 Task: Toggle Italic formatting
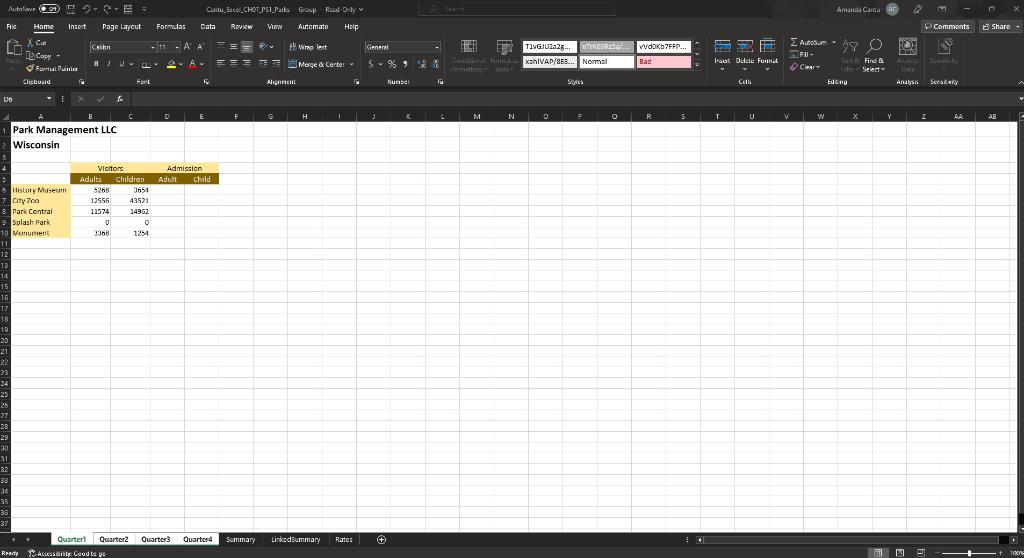pyautogui.click(x=108, y=64)
